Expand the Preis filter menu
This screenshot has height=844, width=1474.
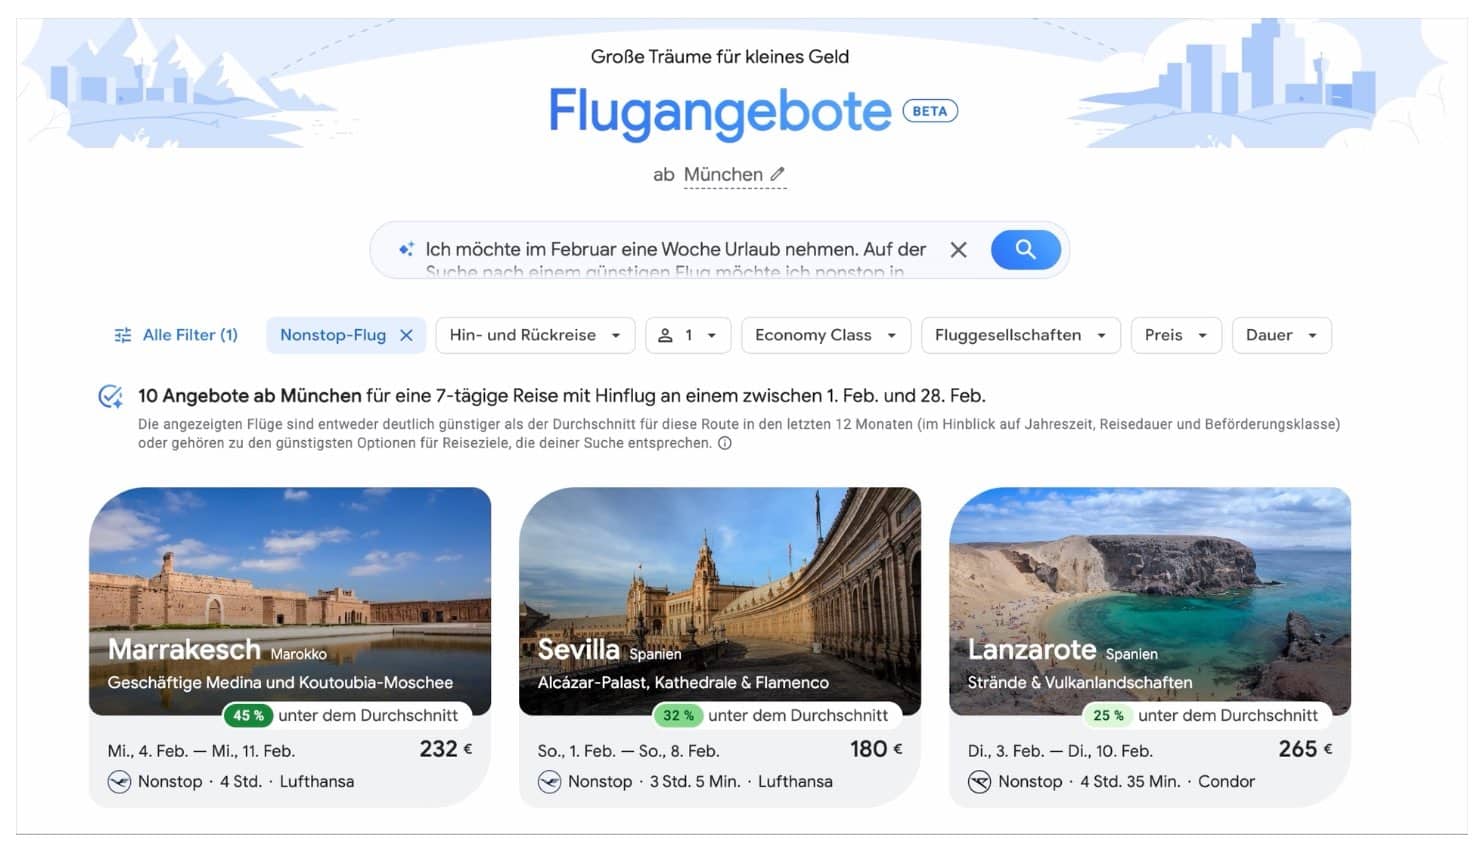click(x=1176, y=335)
